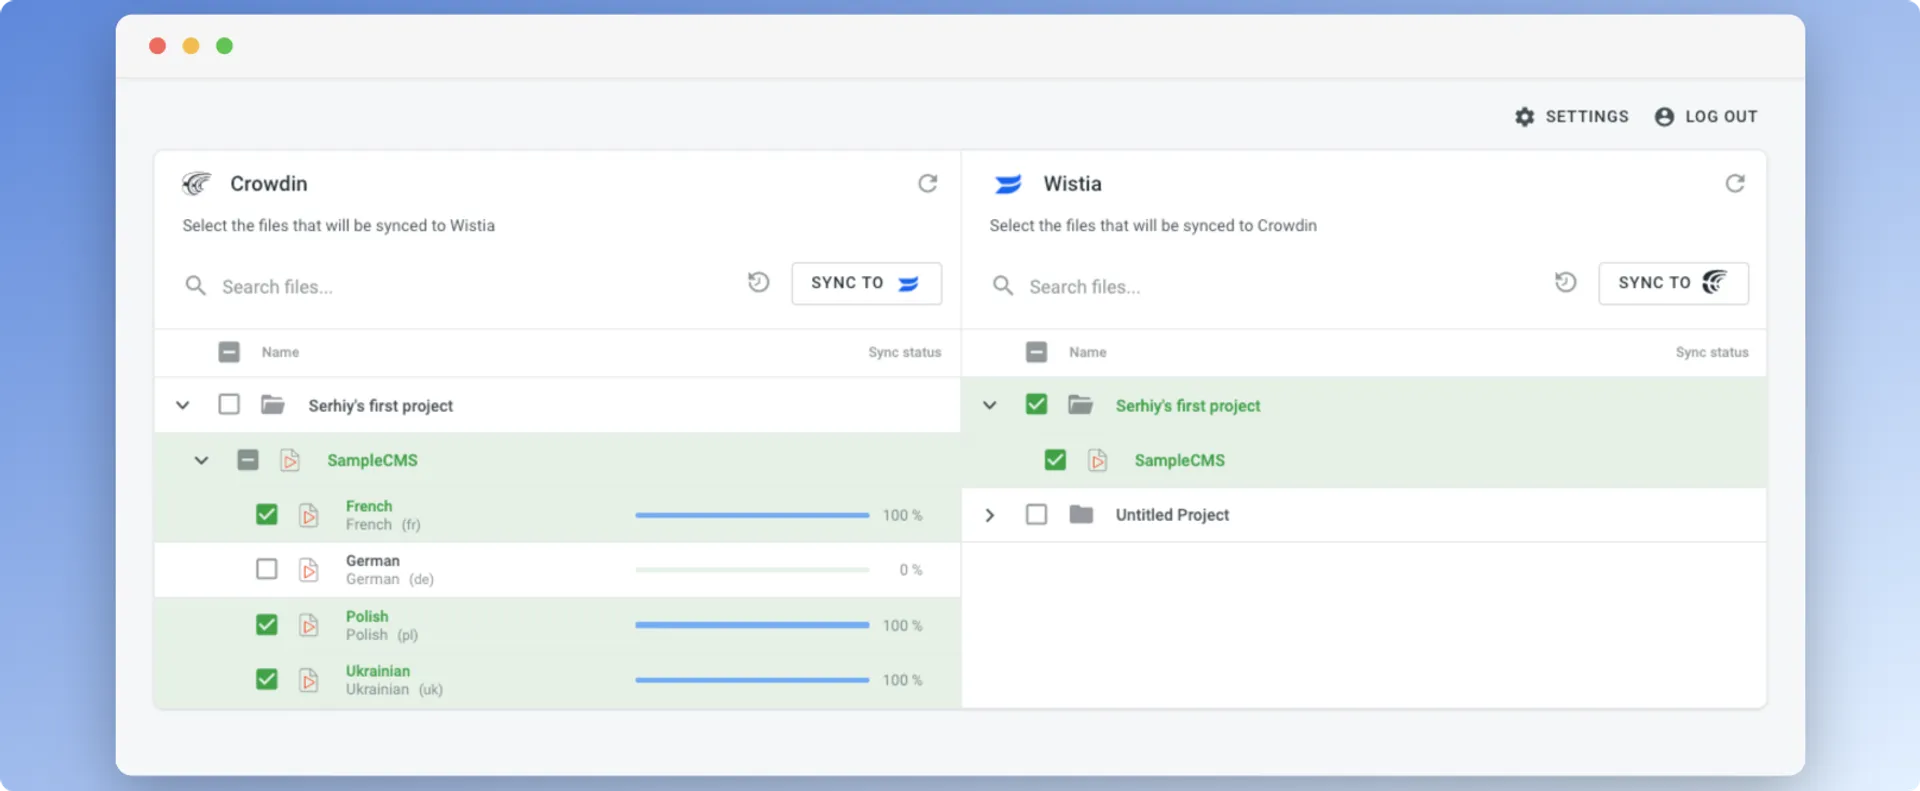Click video file icon beside Crowdin SampleCMS
Image resolution: width=1920 pixels, height=791 pixels.
click(x=290, y=460)
